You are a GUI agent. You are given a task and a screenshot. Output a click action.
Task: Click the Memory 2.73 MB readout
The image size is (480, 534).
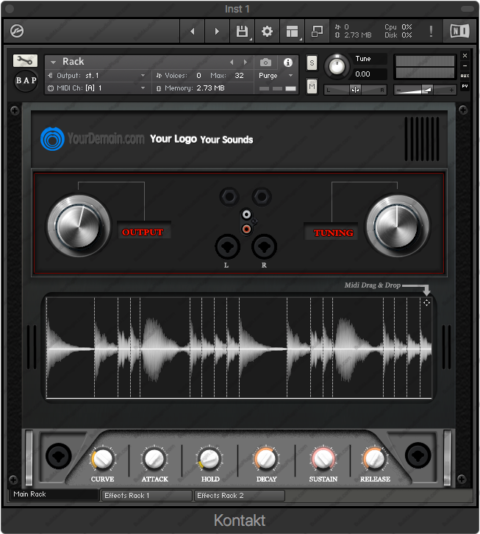click(x=190, y=88)
